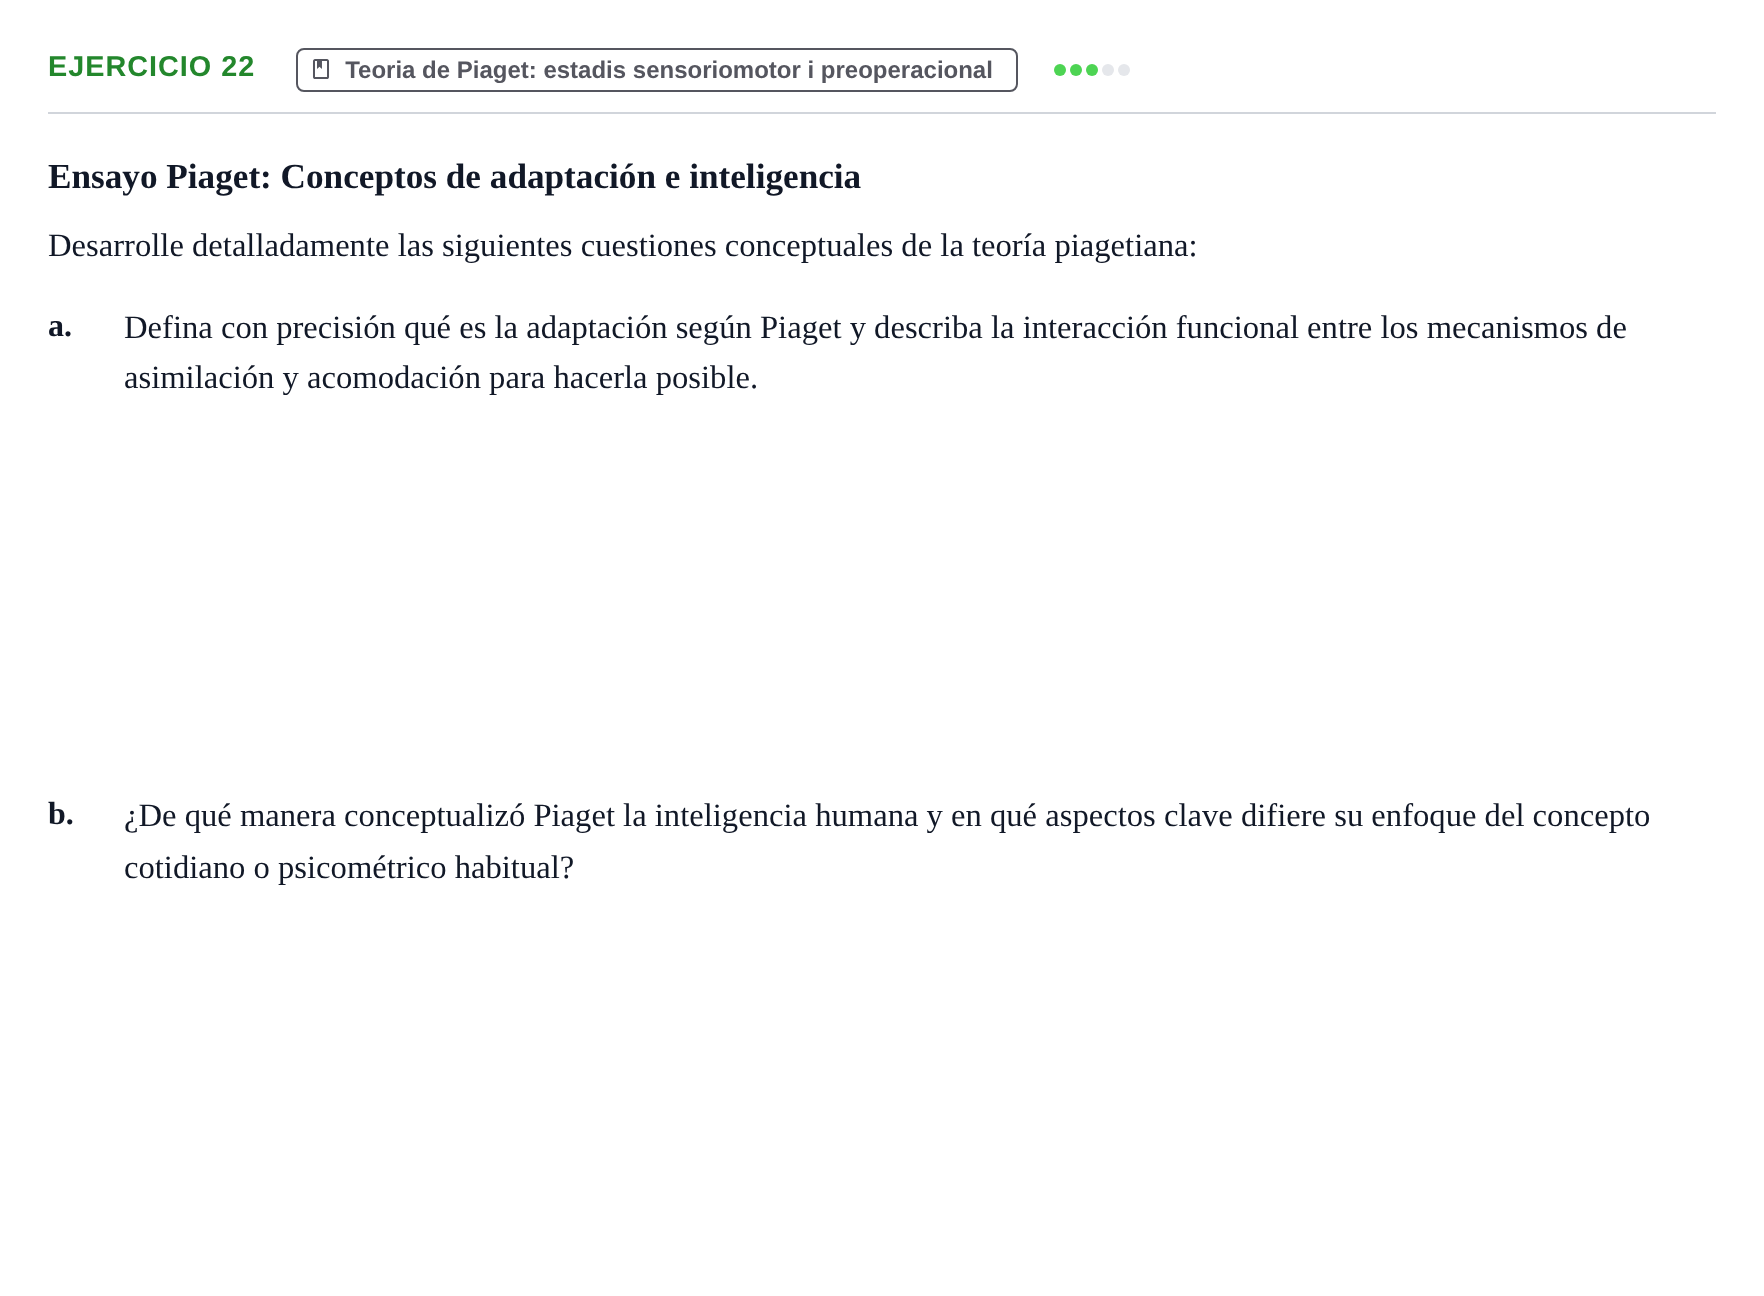Select the EJERCICIO 22 heading
Image resolution: width=1764 pixels, height=1296 pixels.
(151, 67)
